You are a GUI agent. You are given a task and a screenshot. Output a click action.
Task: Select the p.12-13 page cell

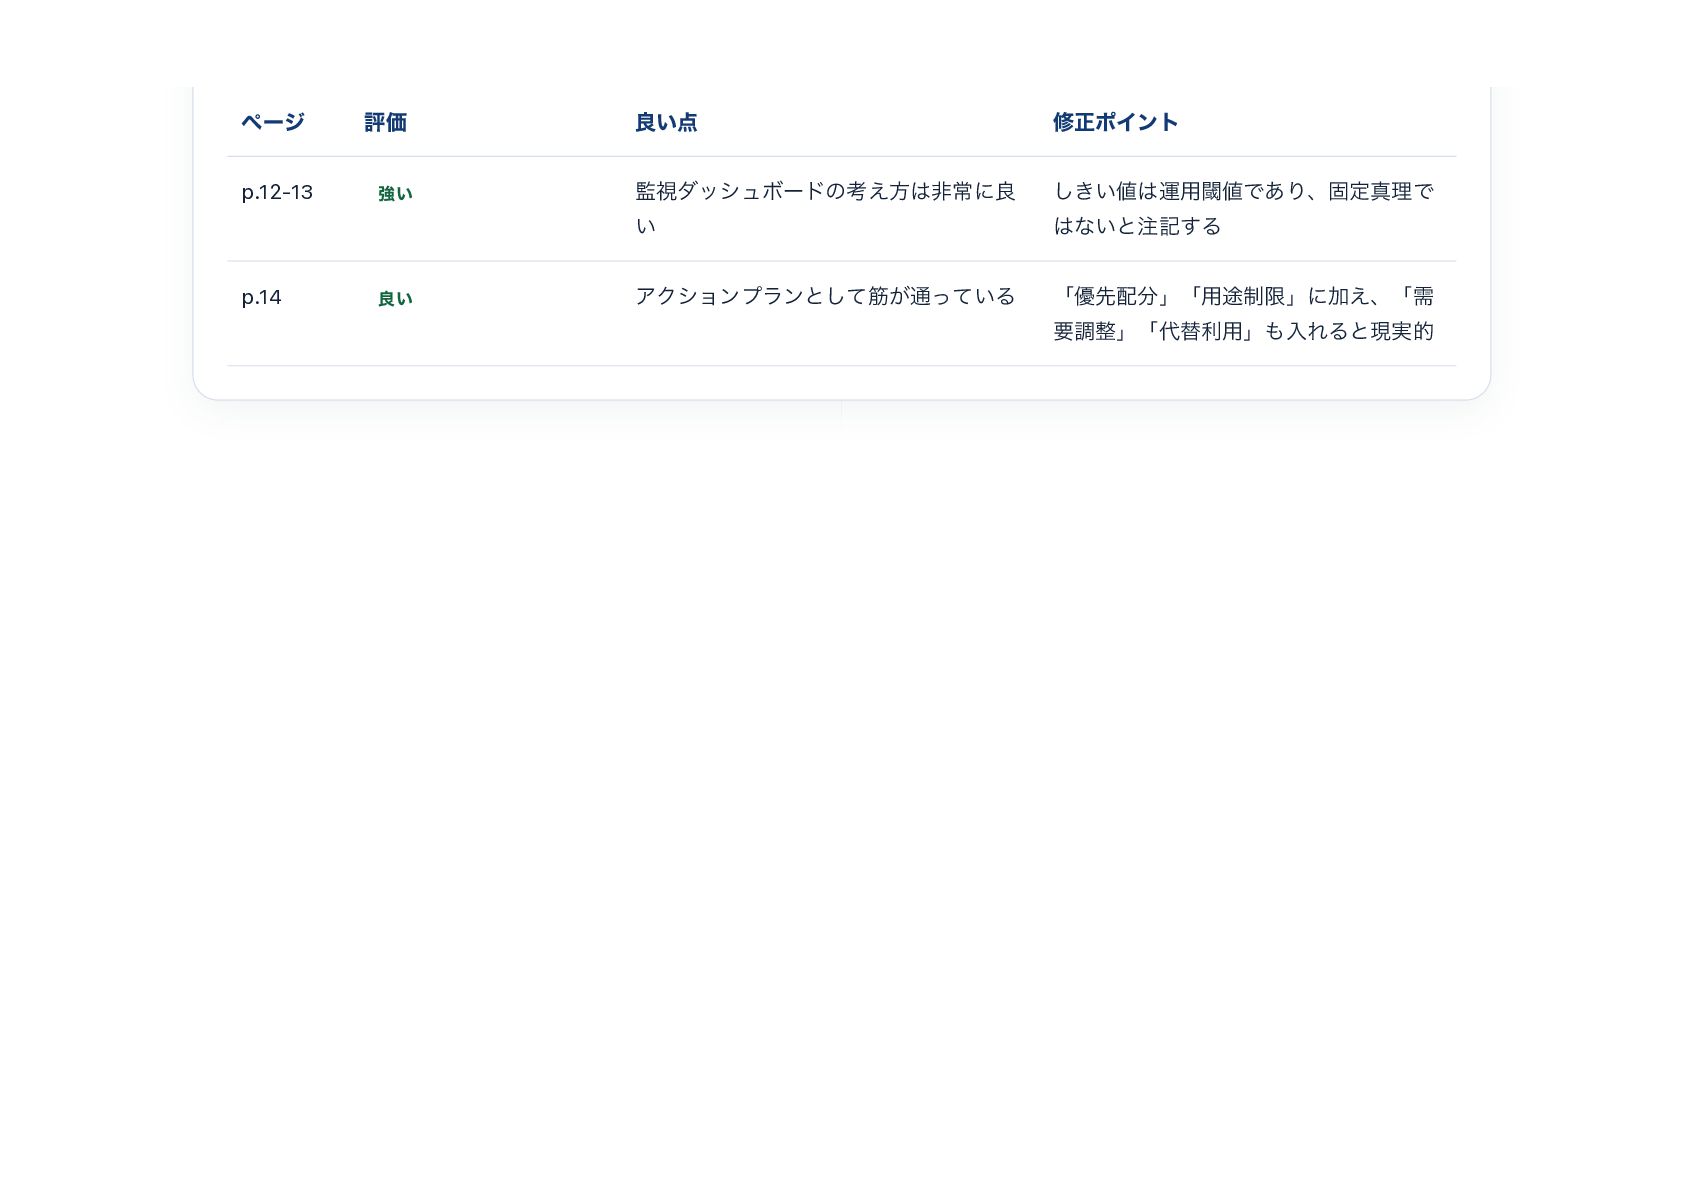coord(277,192)
